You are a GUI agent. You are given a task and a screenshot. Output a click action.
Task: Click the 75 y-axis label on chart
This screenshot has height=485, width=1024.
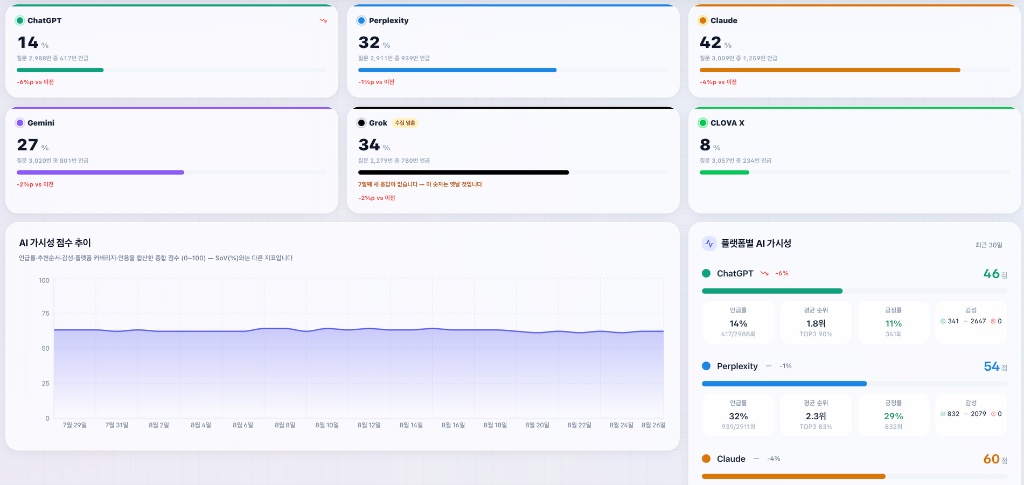point(46,314)
